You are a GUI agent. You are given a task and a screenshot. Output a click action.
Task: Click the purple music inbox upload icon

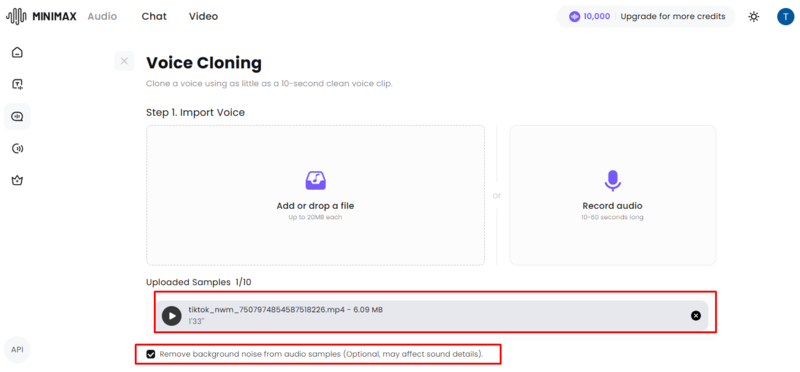click(315, 181)
